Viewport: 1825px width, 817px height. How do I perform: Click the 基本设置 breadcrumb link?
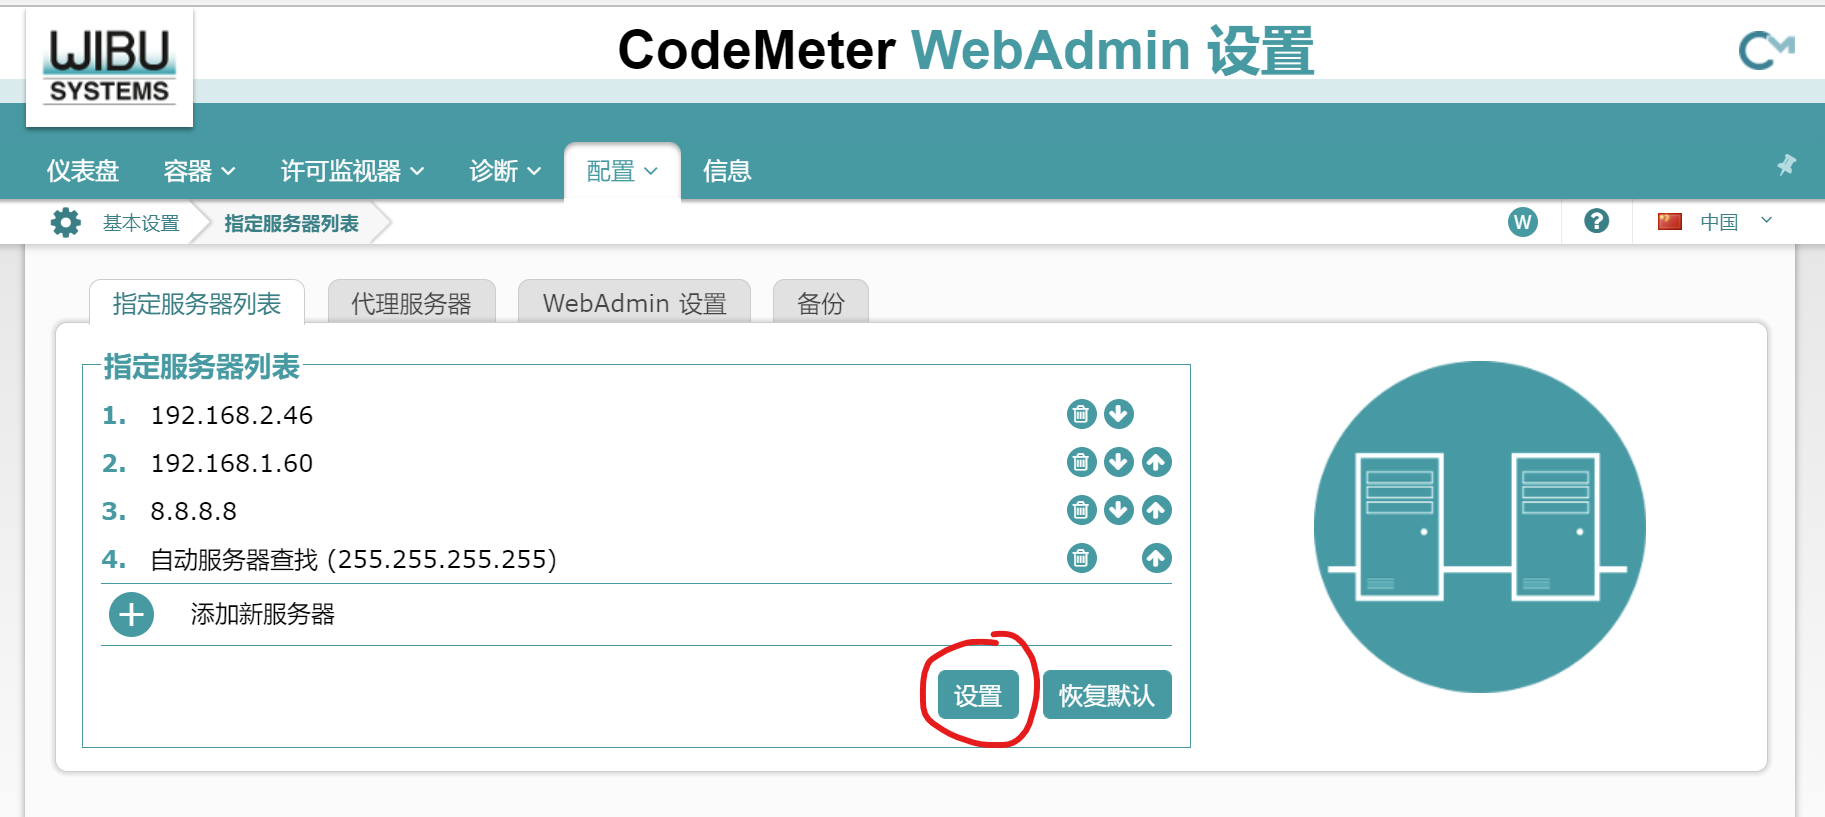click(x=141, y=223)
